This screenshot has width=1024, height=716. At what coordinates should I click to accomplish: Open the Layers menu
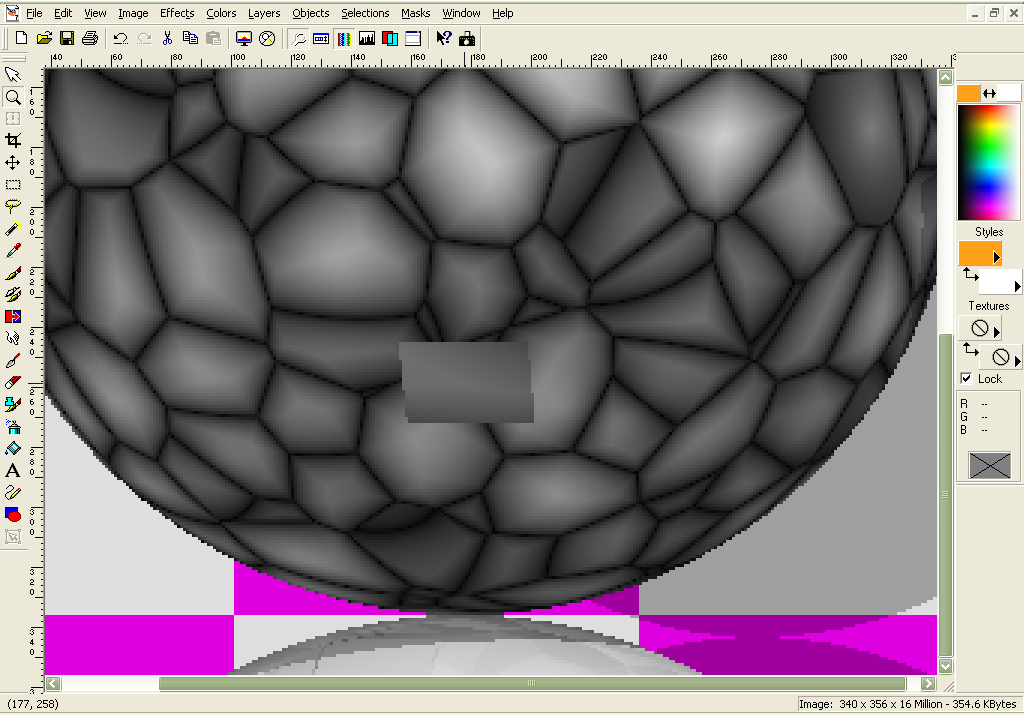[x=264, y=13]
